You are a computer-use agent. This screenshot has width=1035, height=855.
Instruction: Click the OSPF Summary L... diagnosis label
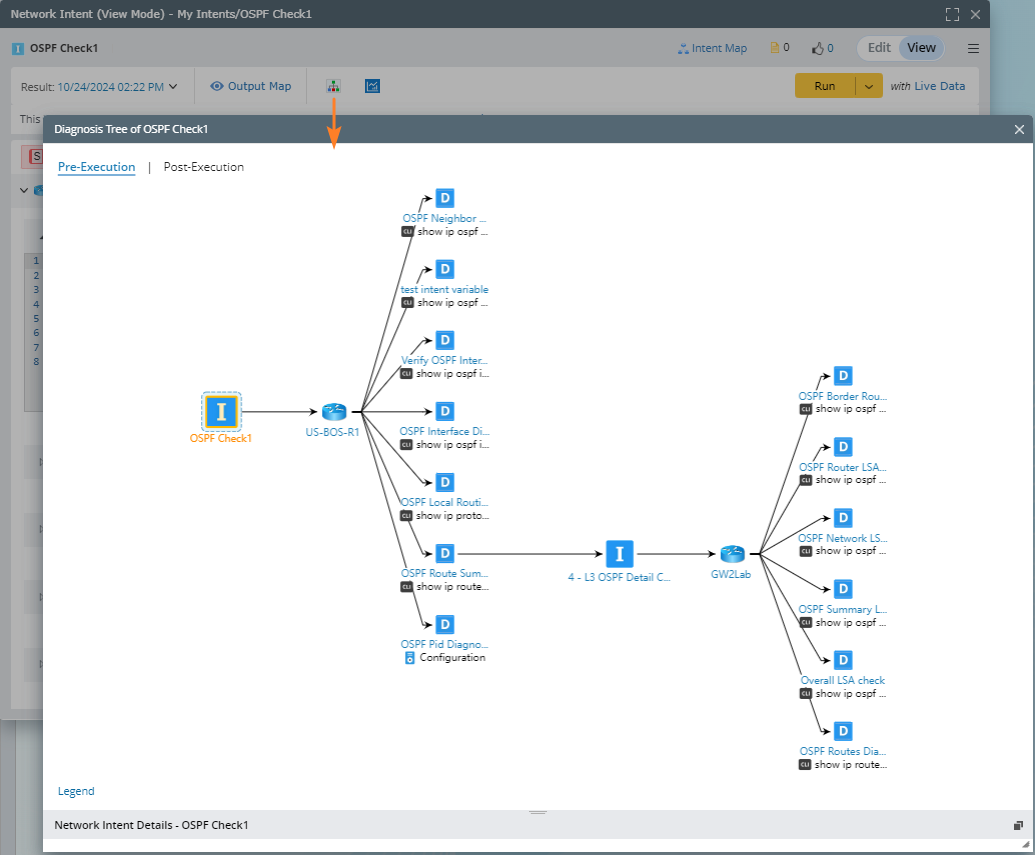[843, 609]
